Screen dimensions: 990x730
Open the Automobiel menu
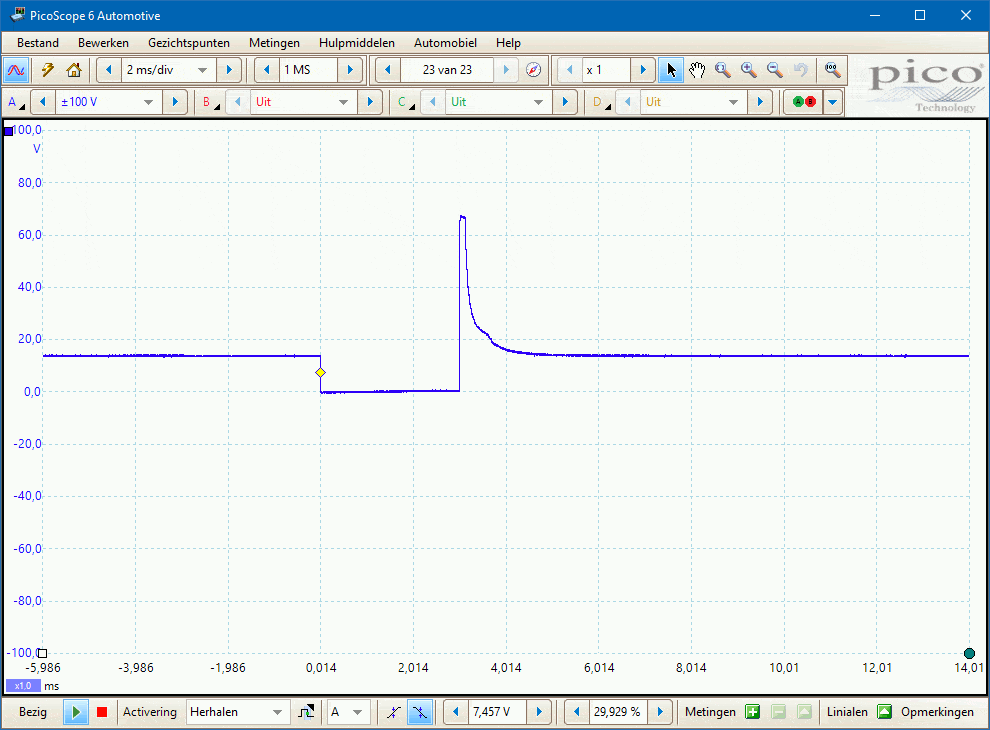coord(445,43)
